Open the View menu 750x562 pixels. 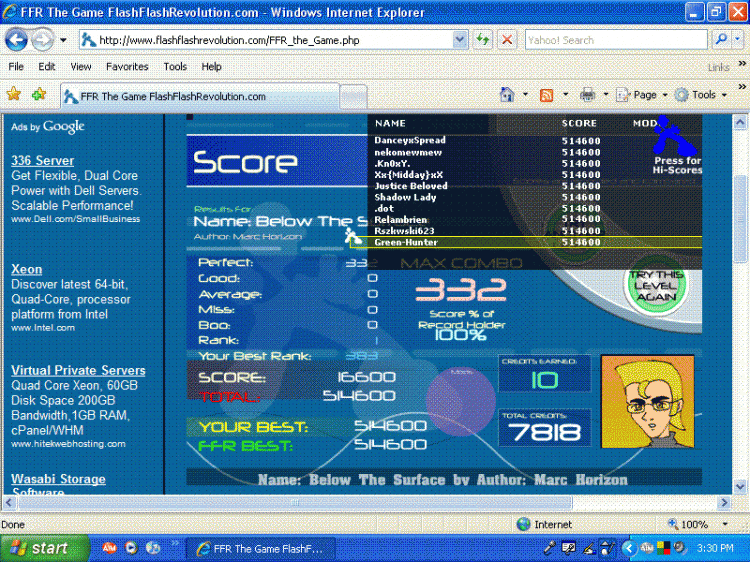(81, 66)
